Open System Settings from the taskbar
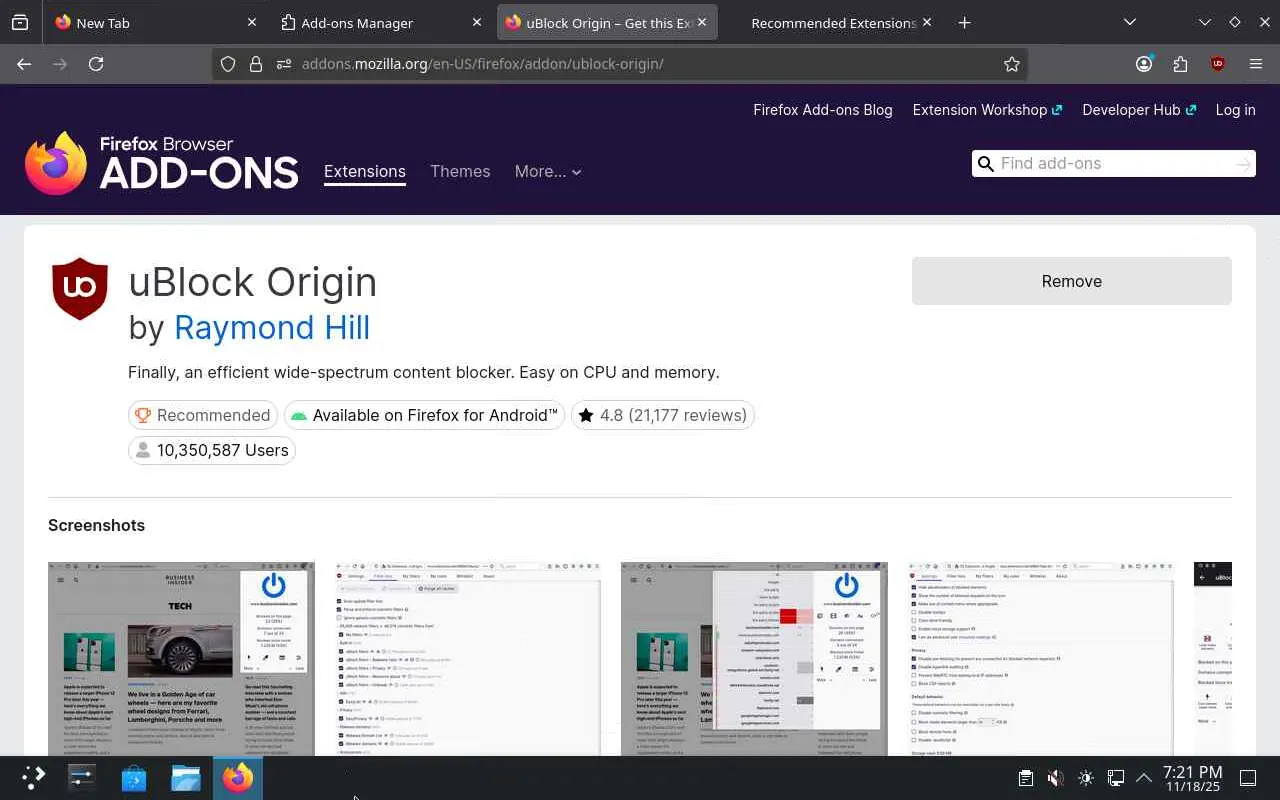 point(82,778)
